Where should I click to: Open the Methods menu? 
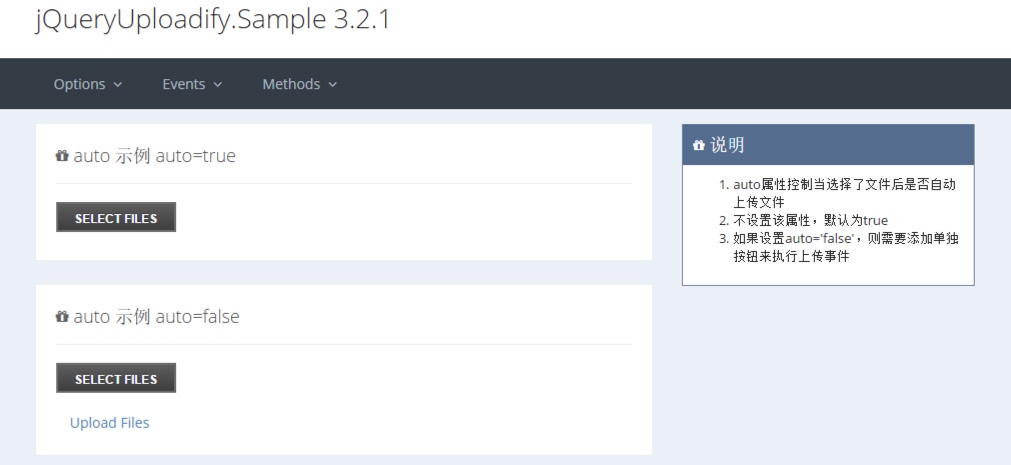(300, 84)
